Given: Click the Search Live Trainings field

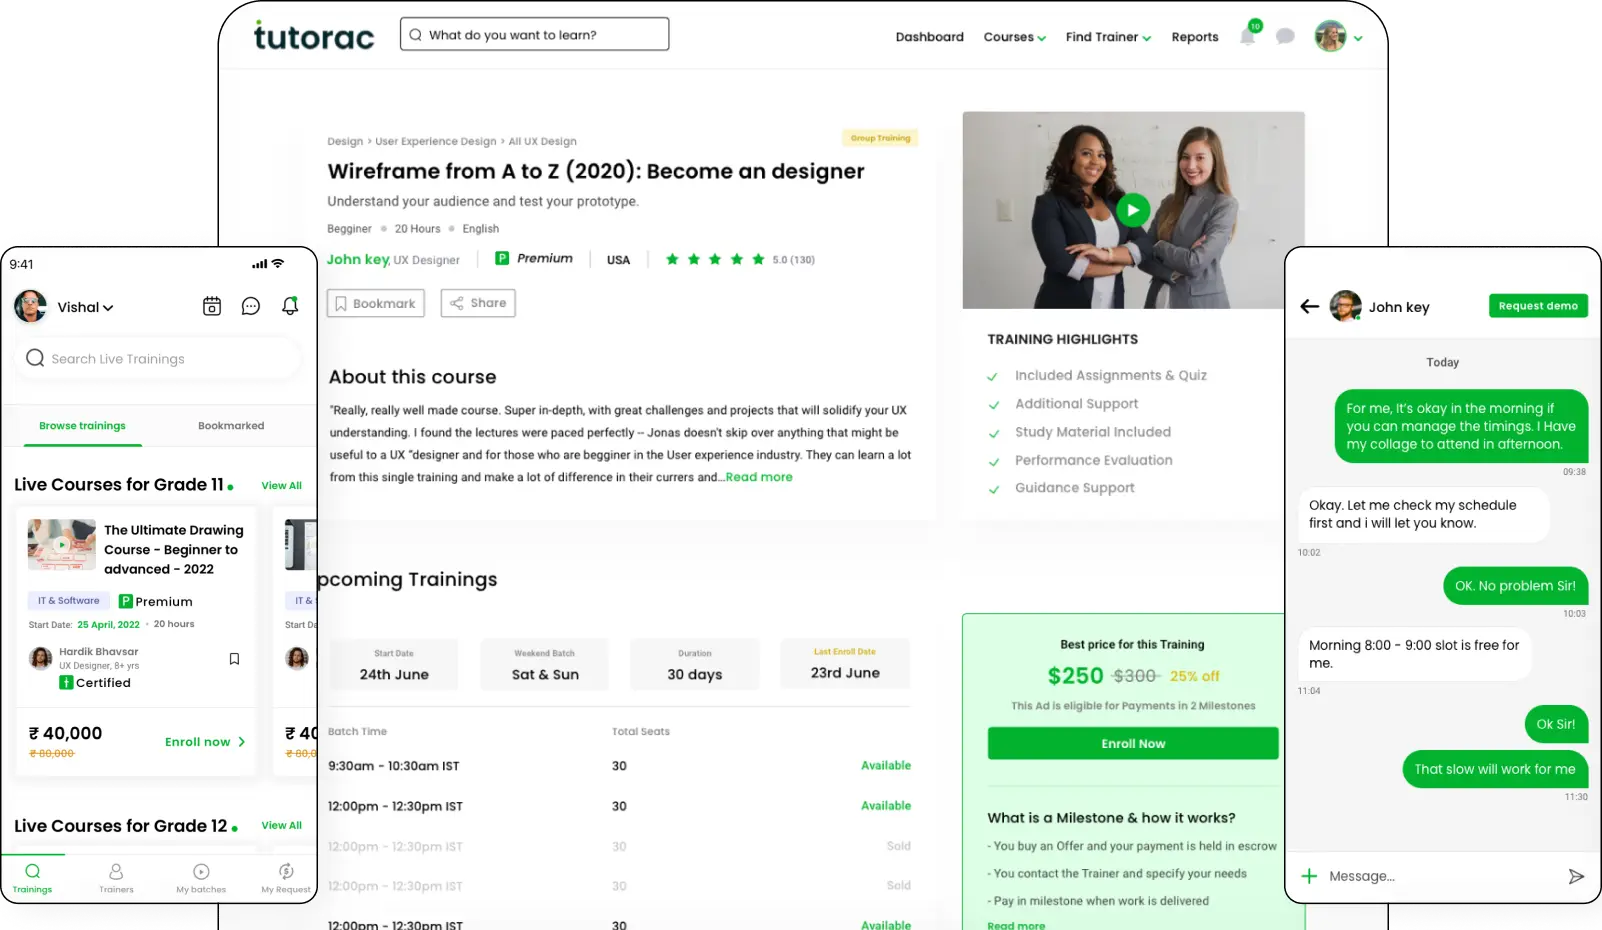Looking at the screenshot, I should [160, 358].
